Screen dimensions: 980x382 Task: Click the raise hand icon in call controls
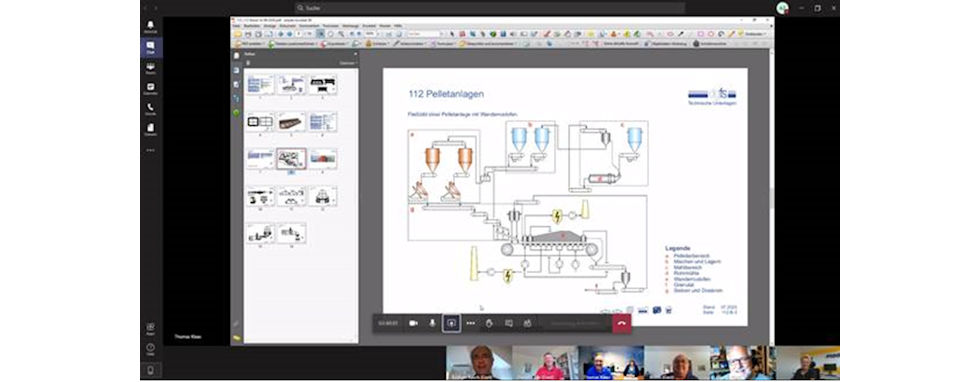(x=489, y=323)
